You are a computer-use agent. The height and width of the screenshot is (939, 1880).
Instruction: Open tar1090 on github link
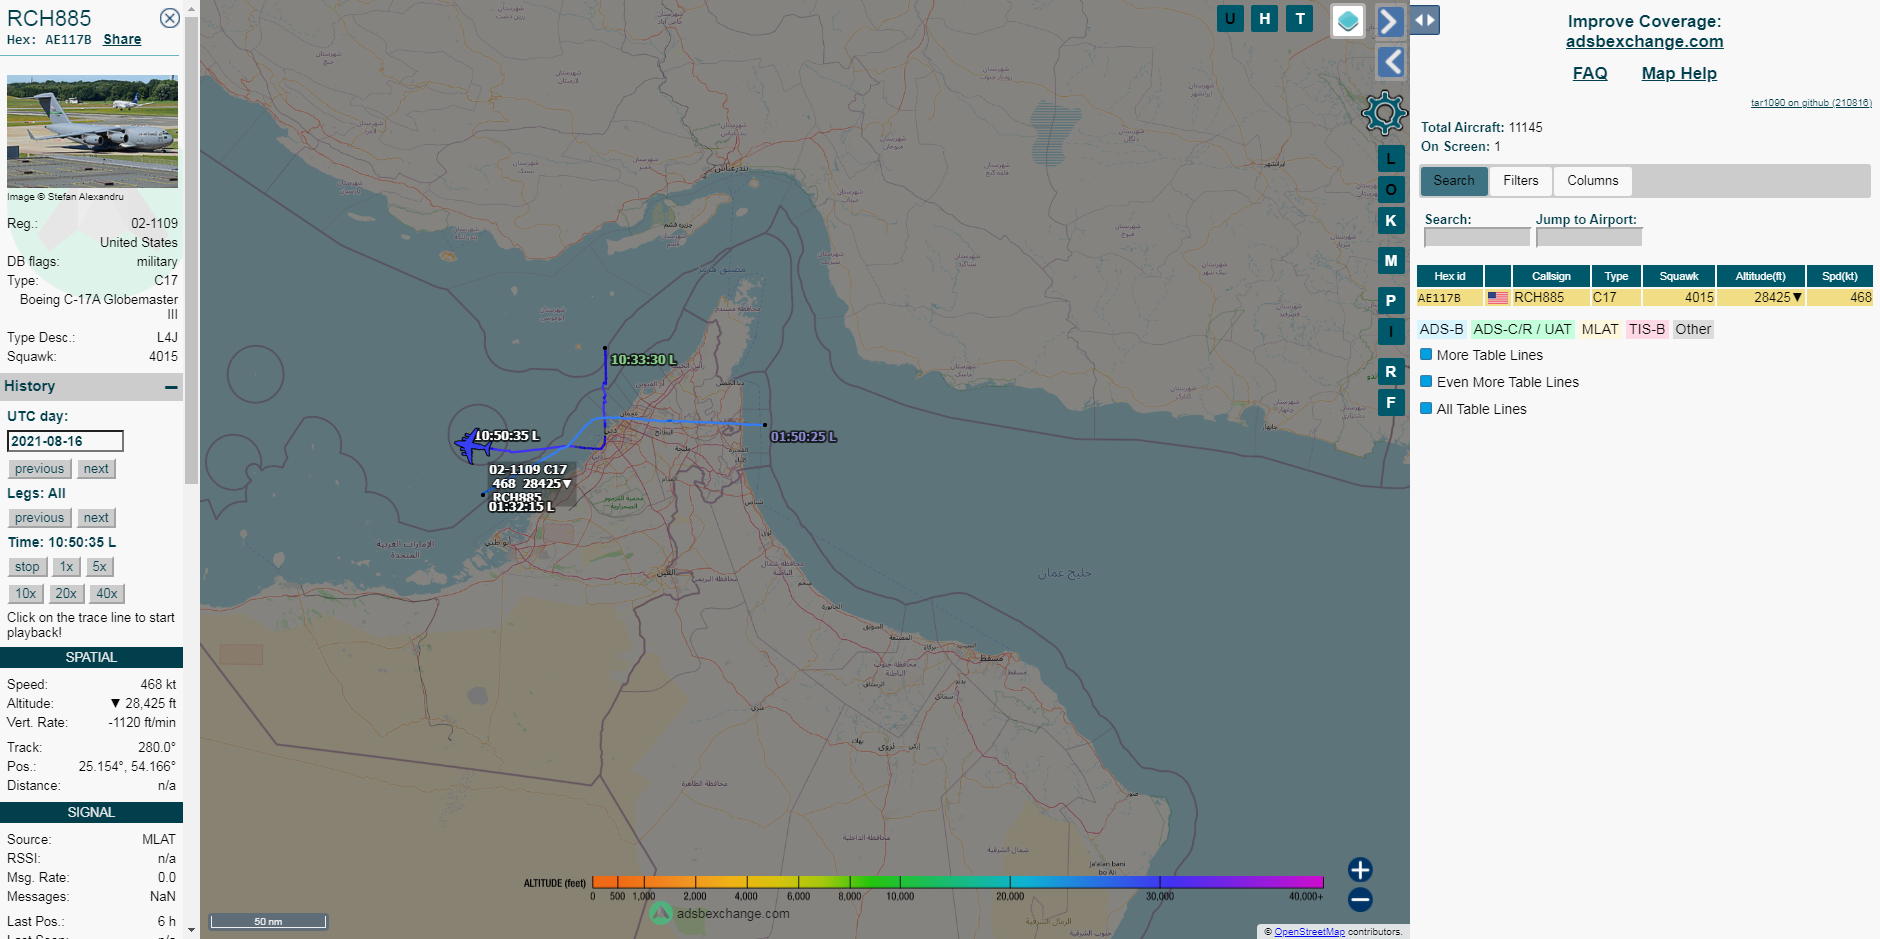pos(1811,103)
